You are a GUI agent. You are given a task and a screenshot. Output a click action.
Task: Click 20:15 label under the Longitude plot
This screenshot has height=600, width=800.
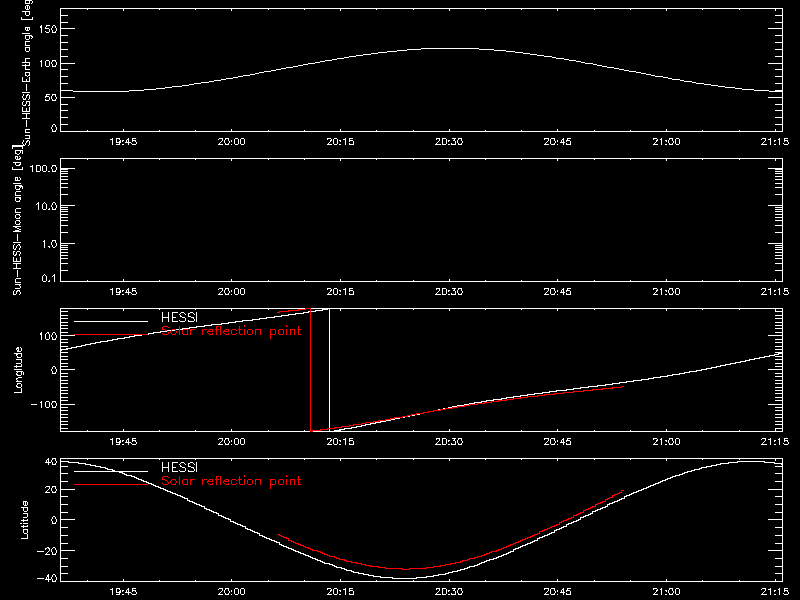[x=340, y=442]
